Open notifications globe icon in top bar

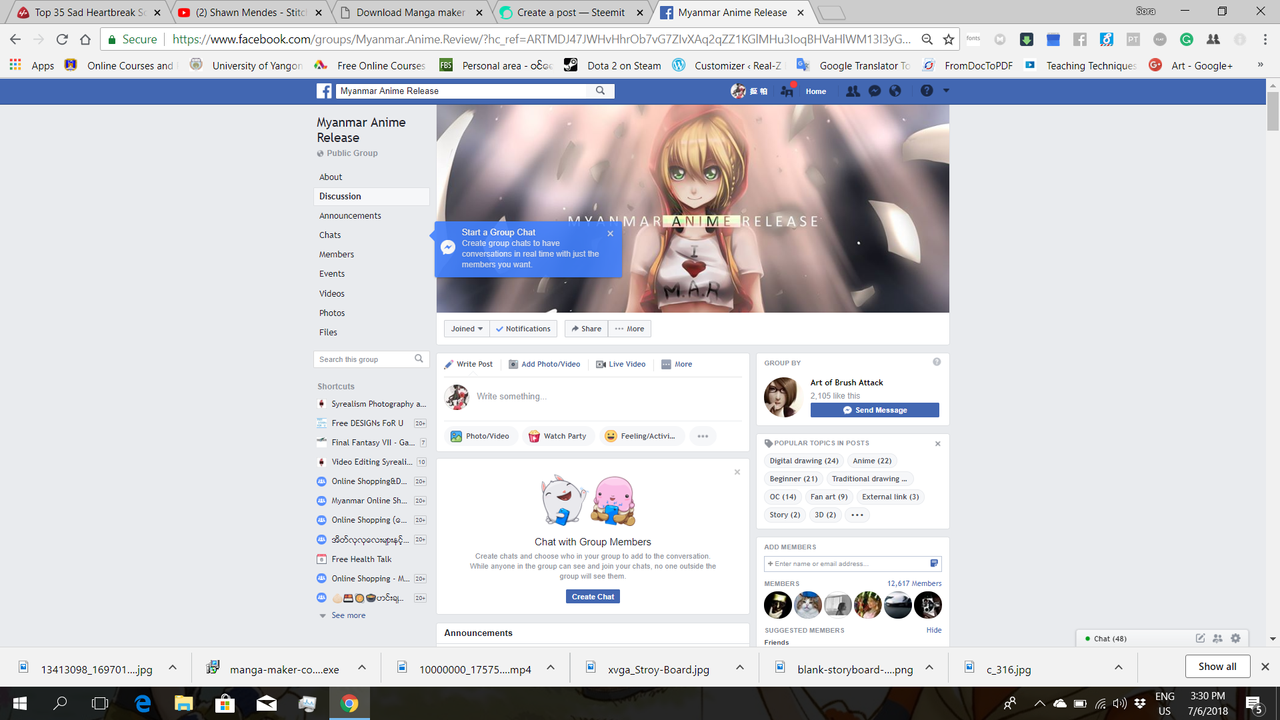[895, 91]
